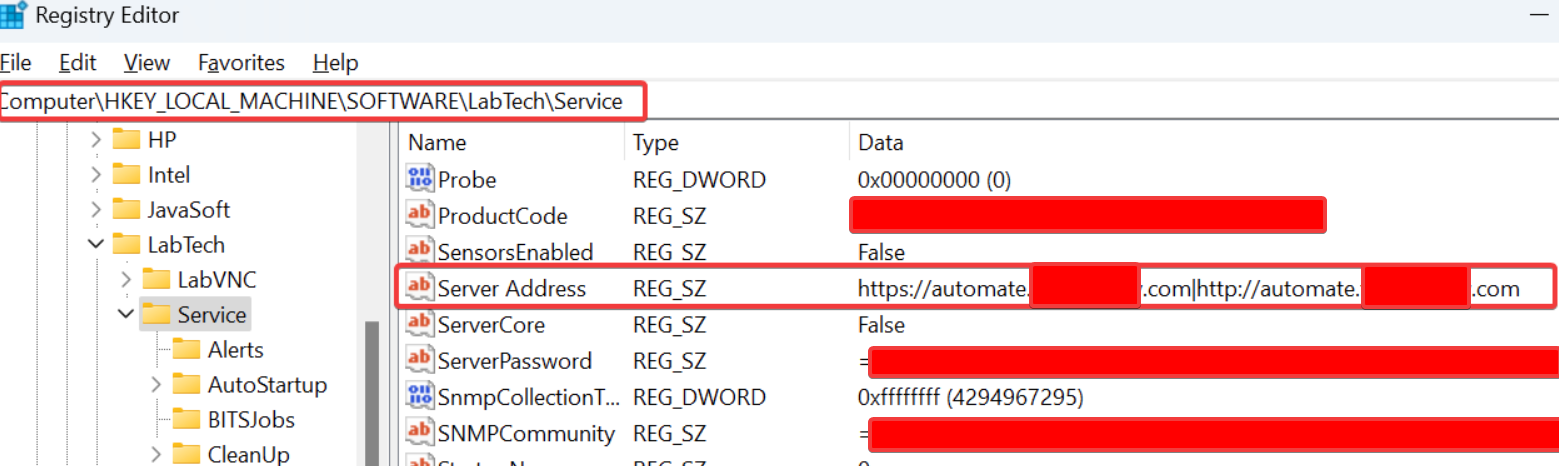Click REG_SZ type in Server Address row
This screenshot has height=466, width=1559.
tap(670, 289)
